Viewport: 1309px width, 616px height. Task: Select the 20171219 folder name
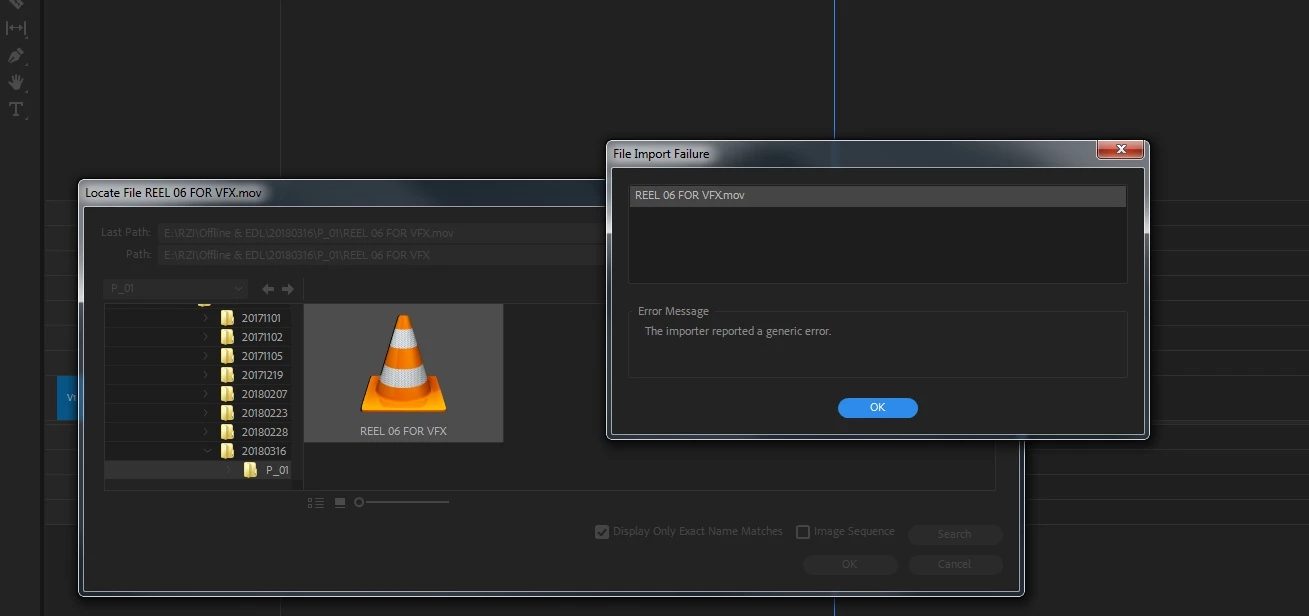tap(262, 375)
